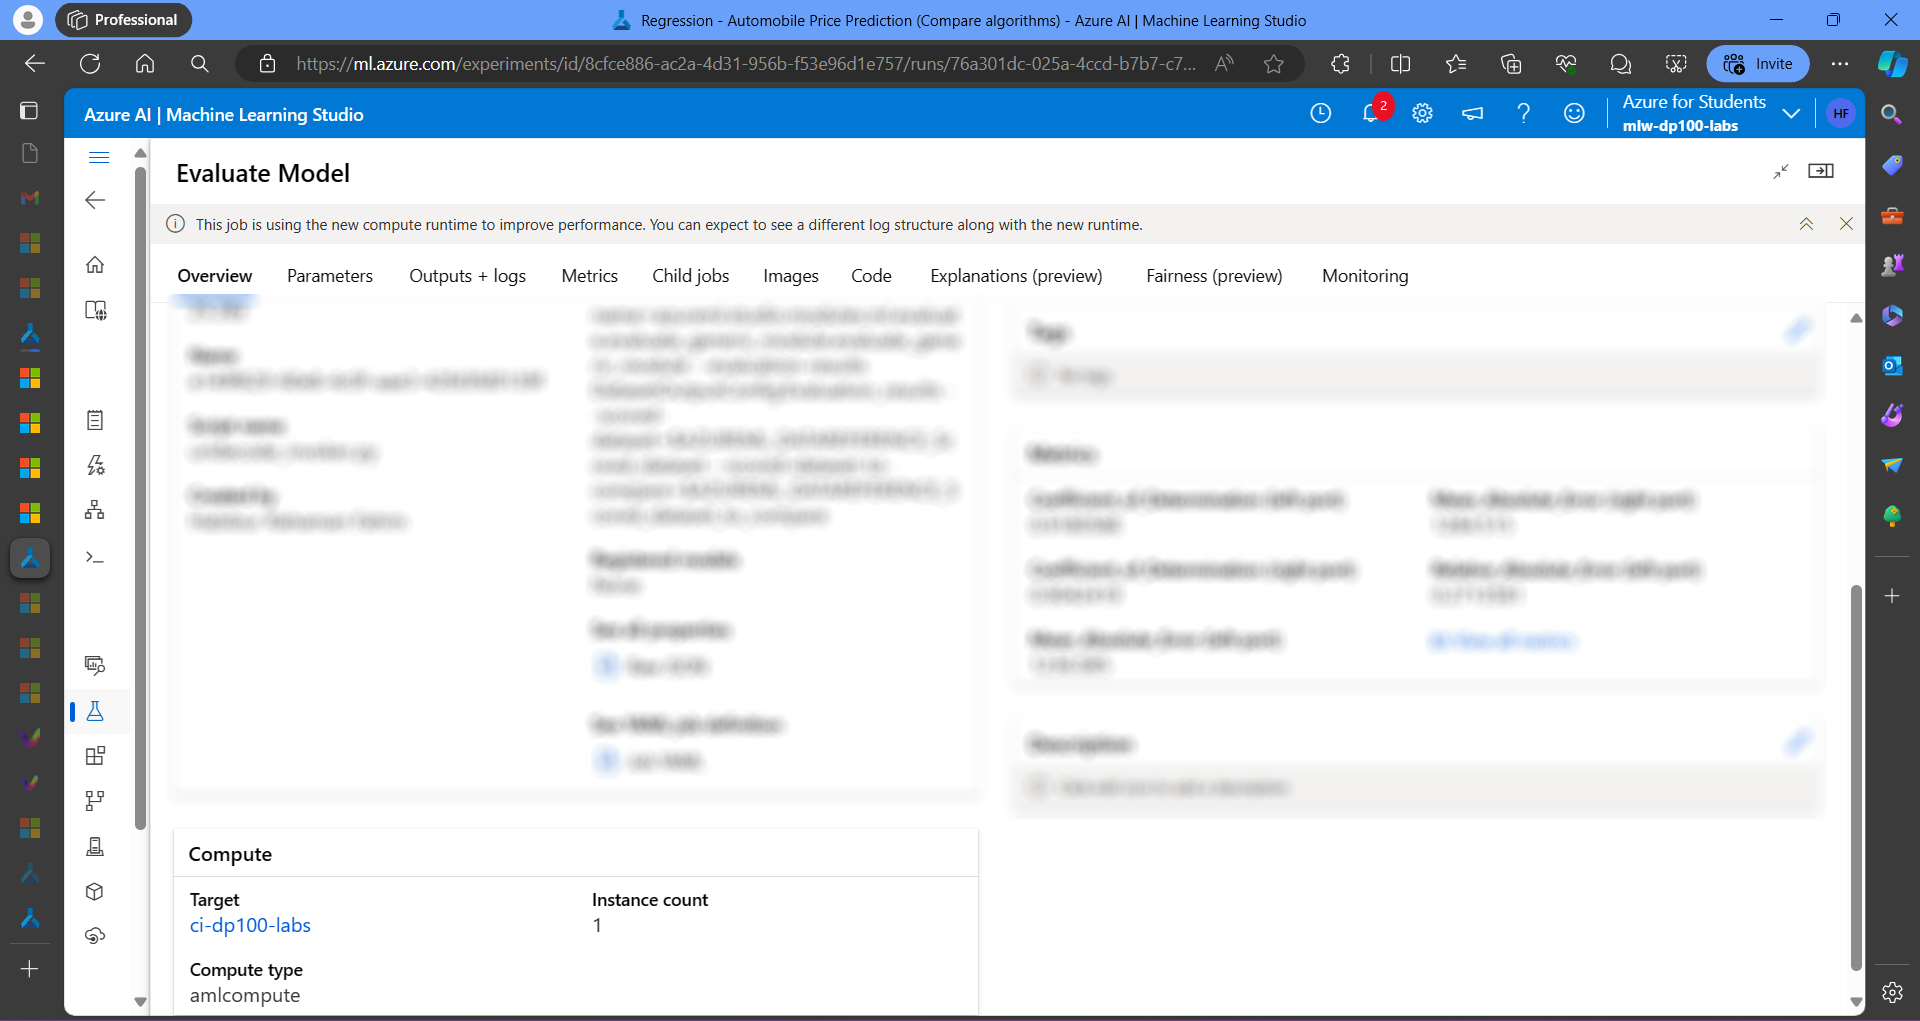Screen dimensions: 1920x1021
Task: Click the main content vertical scrollbar
Action: pos(1856,777)
